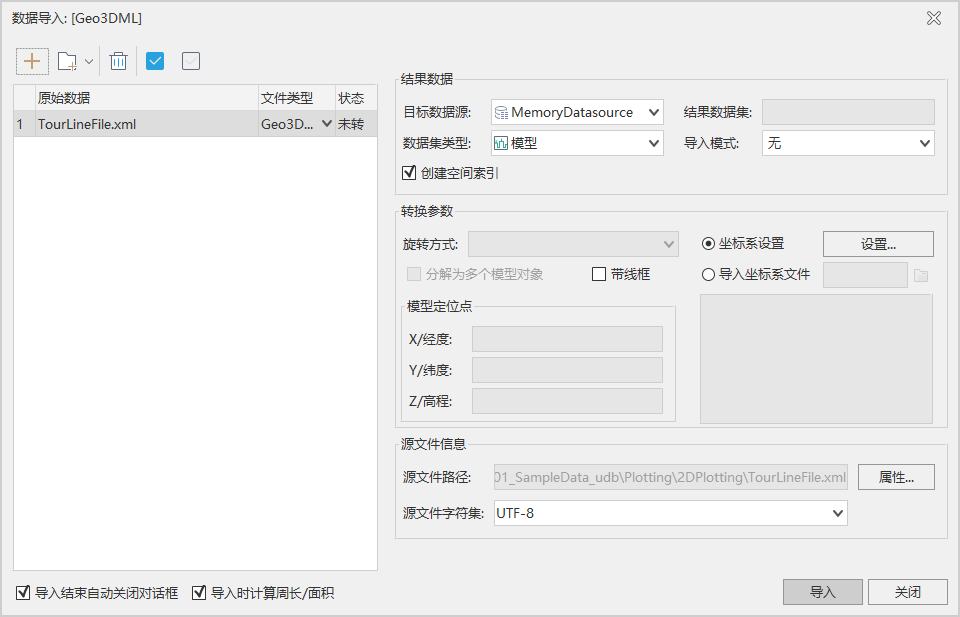The image size is (960, 617).
Task: Click the blue select-all check icon
Action: coord(155,61)
